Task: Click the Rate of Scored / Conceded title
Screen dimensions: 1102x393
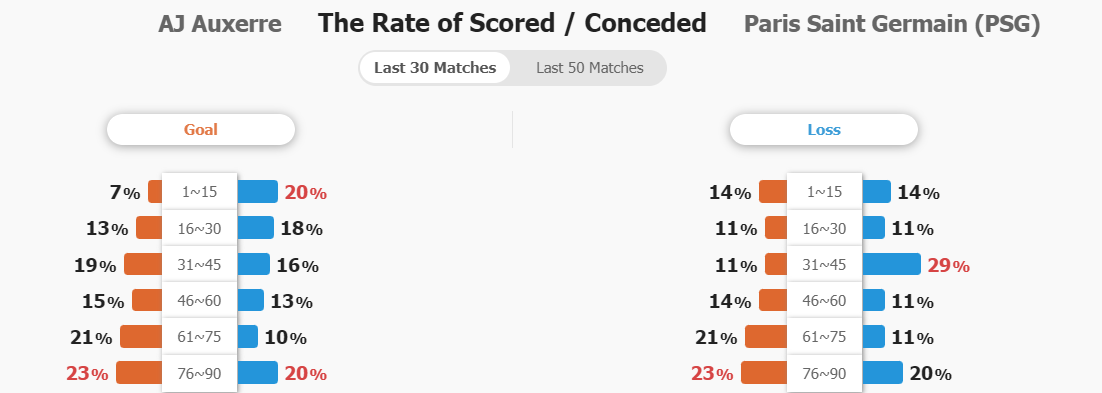Action: click(x=512, y=23)
